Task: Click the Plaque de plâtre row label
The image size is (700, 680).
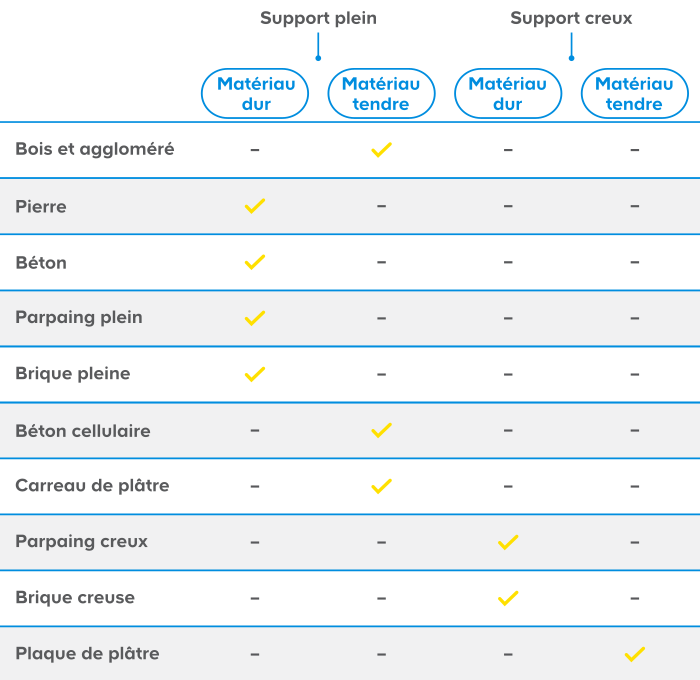Action: pos(88,654)
